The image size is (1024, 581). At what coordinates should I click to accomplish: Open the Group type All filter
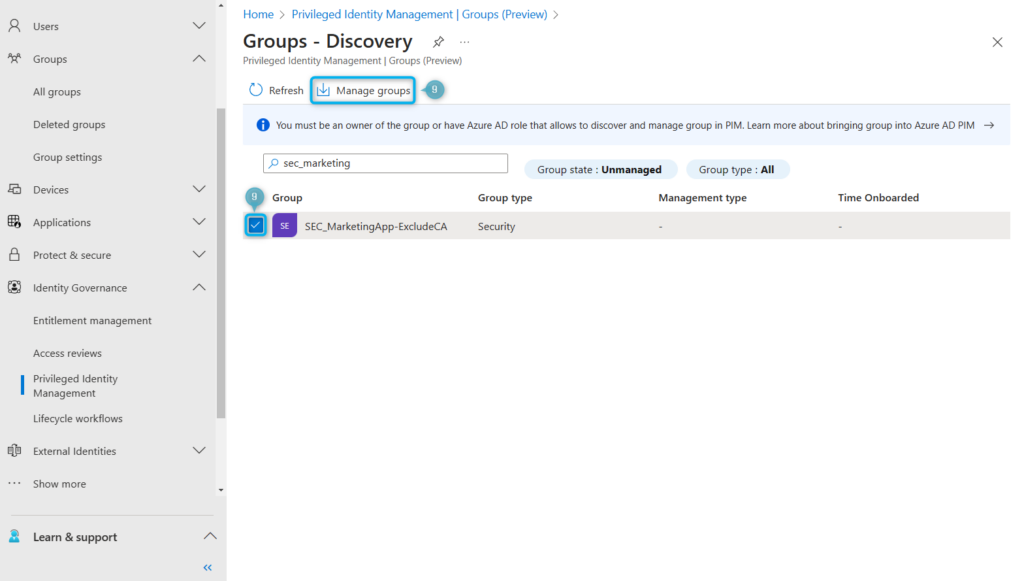737,170
